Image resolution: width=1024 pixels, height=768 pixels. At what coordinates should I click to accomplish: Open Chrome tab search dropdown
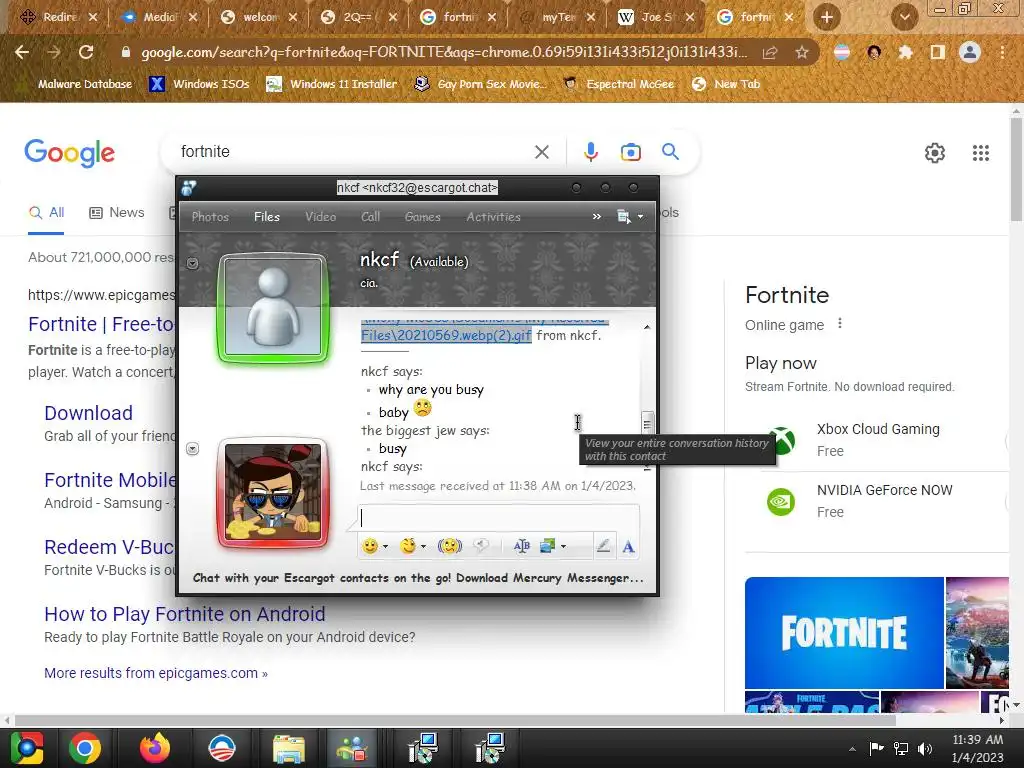(904, 18)
